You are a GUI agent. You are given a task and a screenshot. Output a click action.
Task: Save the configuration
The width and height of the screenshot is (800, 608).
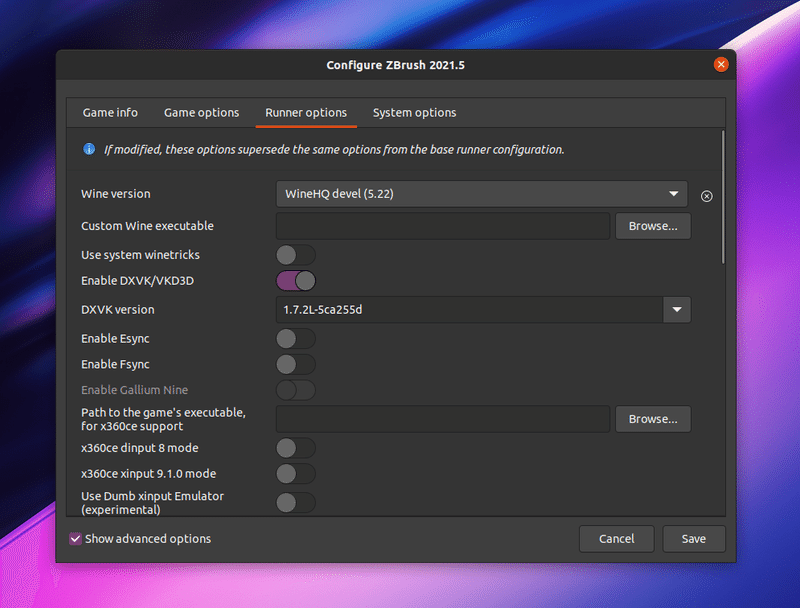coord(693,539)
